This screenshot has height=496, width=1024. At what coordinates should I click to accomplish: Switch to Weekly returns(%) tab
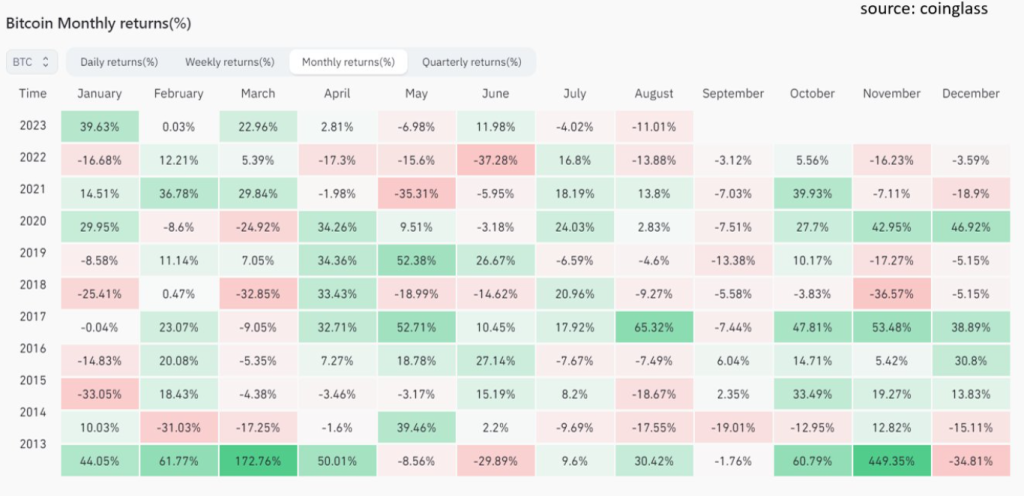pyautogui.click(x=230, y=62)
